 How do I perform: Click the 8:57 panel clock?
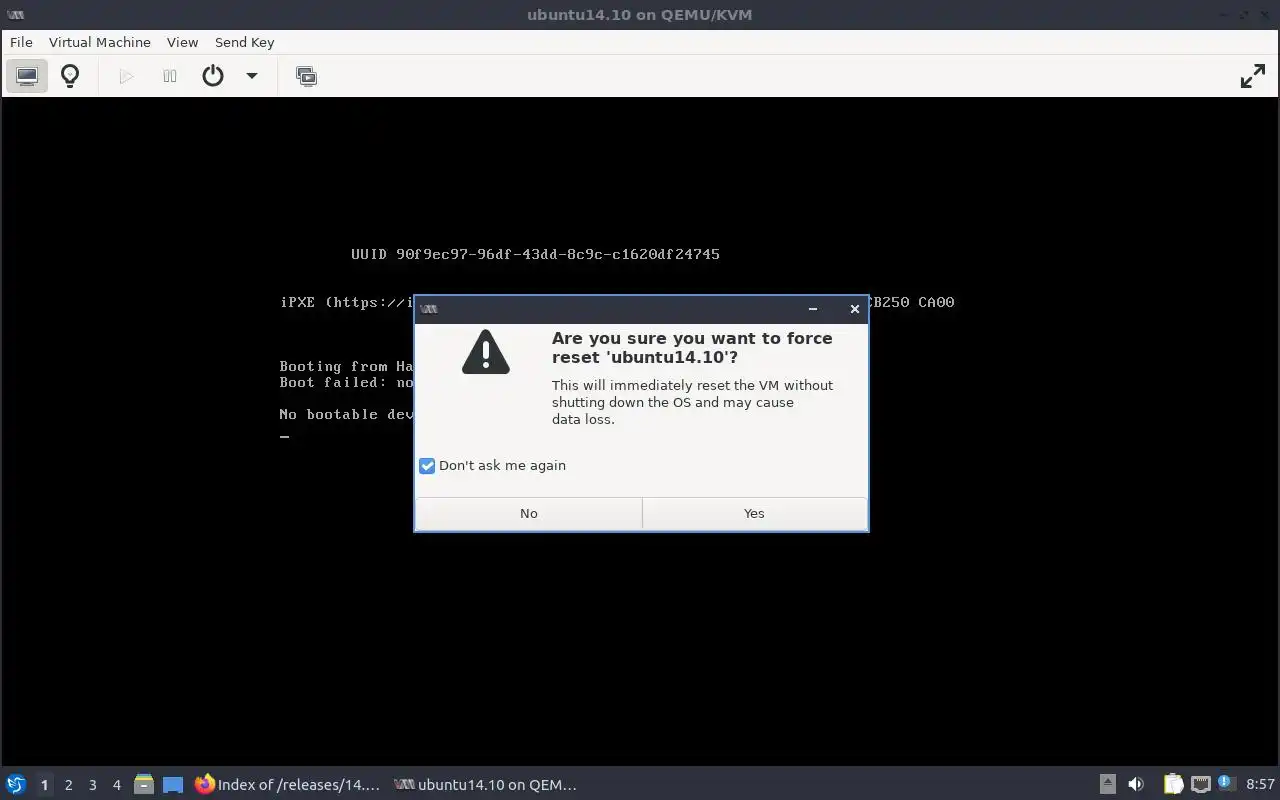[x=1260, y=785]
